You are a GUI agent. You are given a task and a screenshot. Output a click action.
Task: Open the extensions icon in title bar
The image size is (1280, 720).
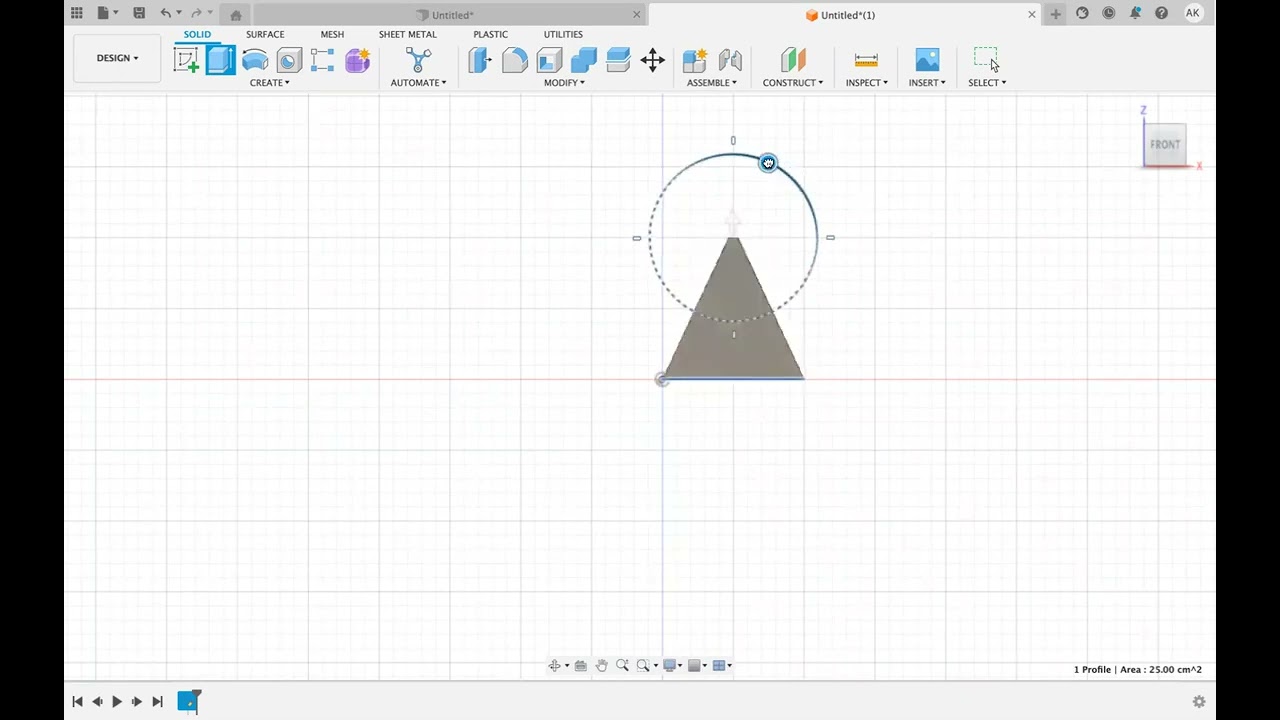[x=1082, y=14]
